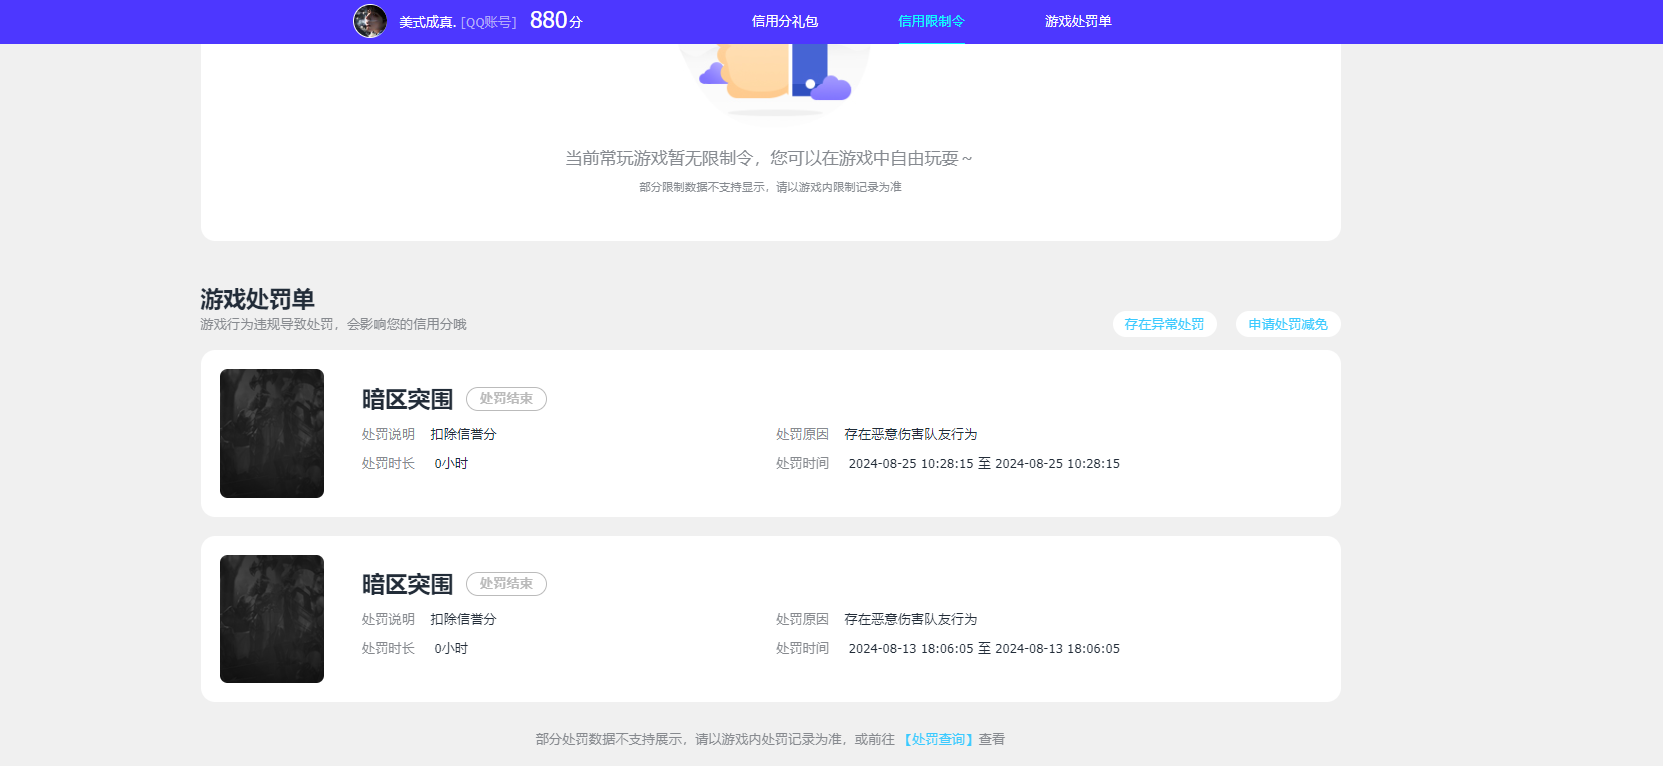The image size is (1663, 766).
Task: Click 扣除信誉分 in the 2024-08-13 penalty
Action: point(463,619)
